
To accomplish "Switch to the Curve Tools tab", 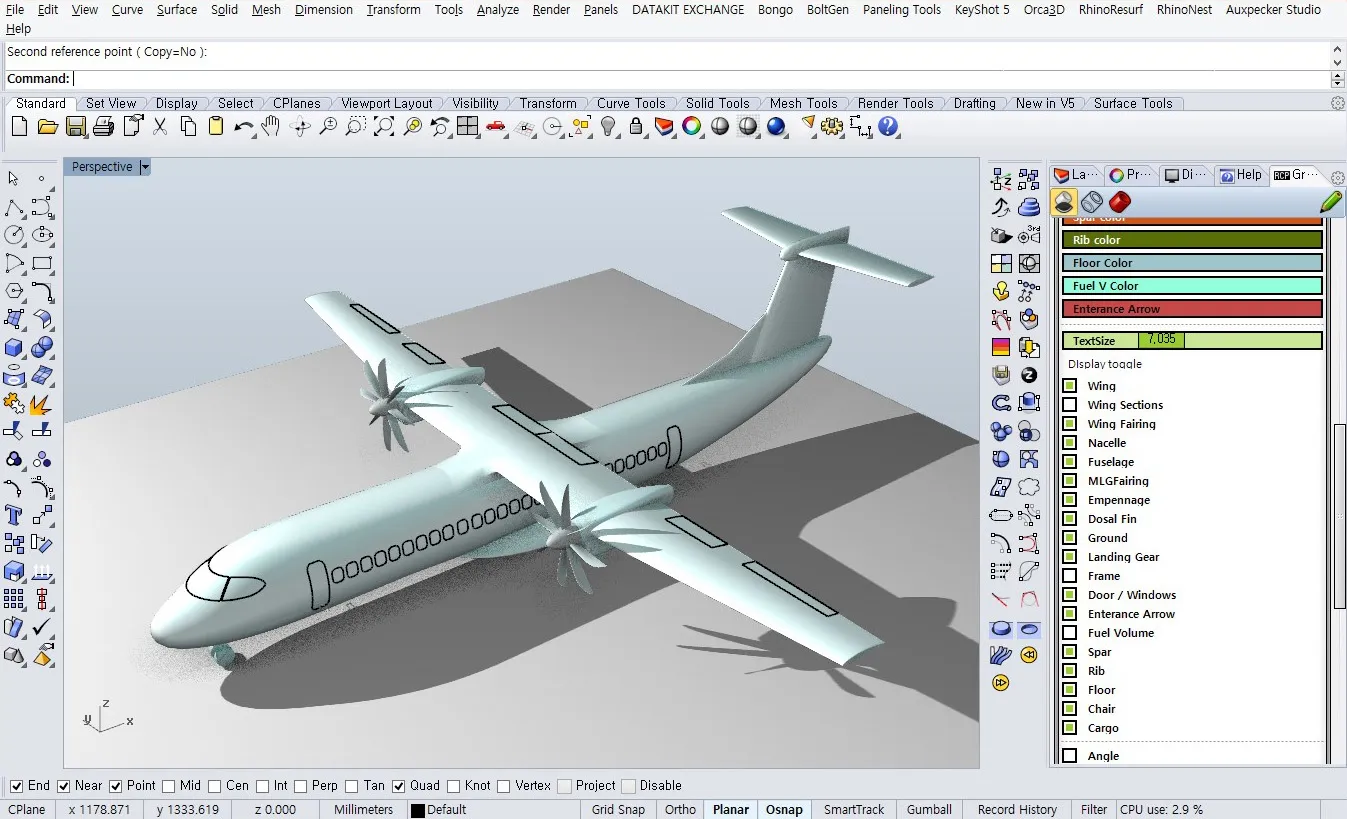I will [x=630, y=103].
